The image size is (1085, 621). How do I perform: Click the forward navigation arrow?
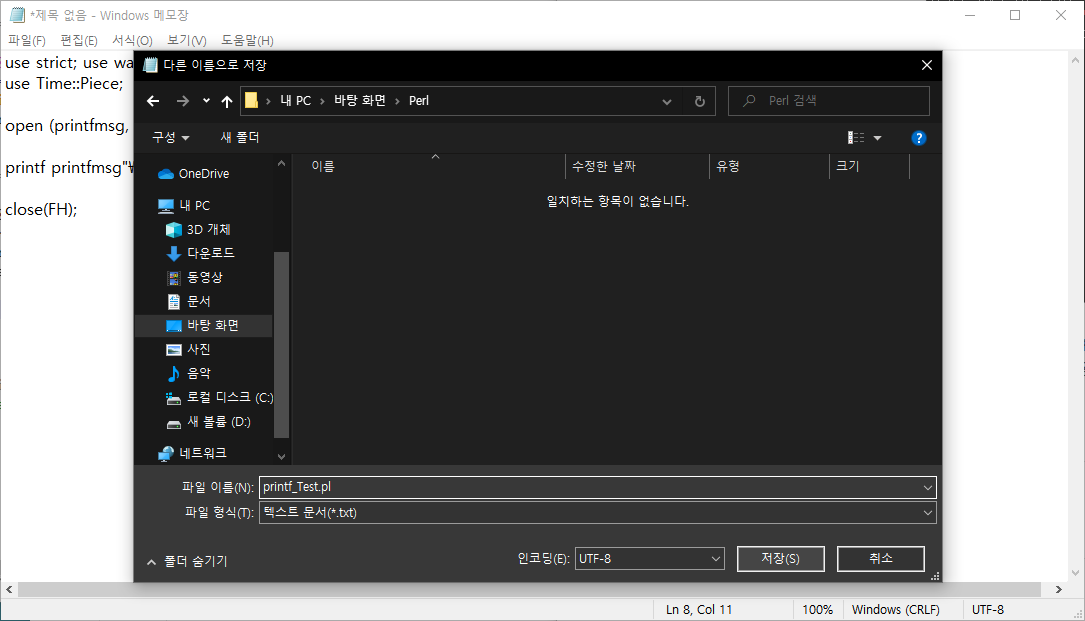(183, 100)
